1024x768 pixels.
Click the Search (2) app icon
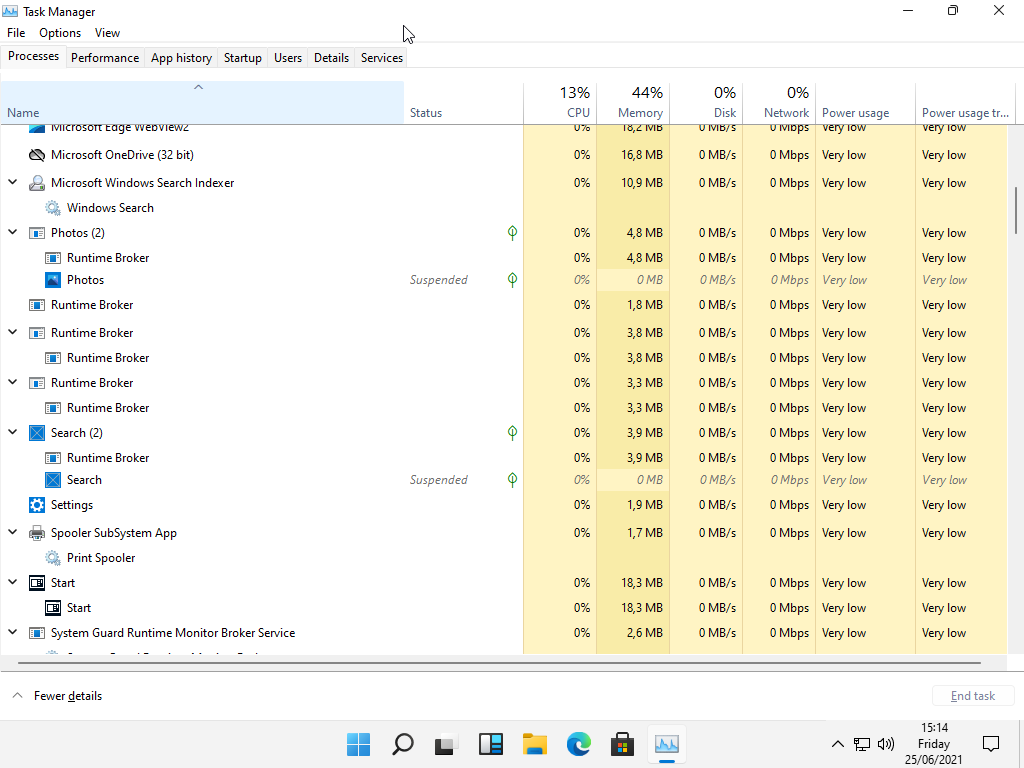pyautogui.click(x=37, y=433)
